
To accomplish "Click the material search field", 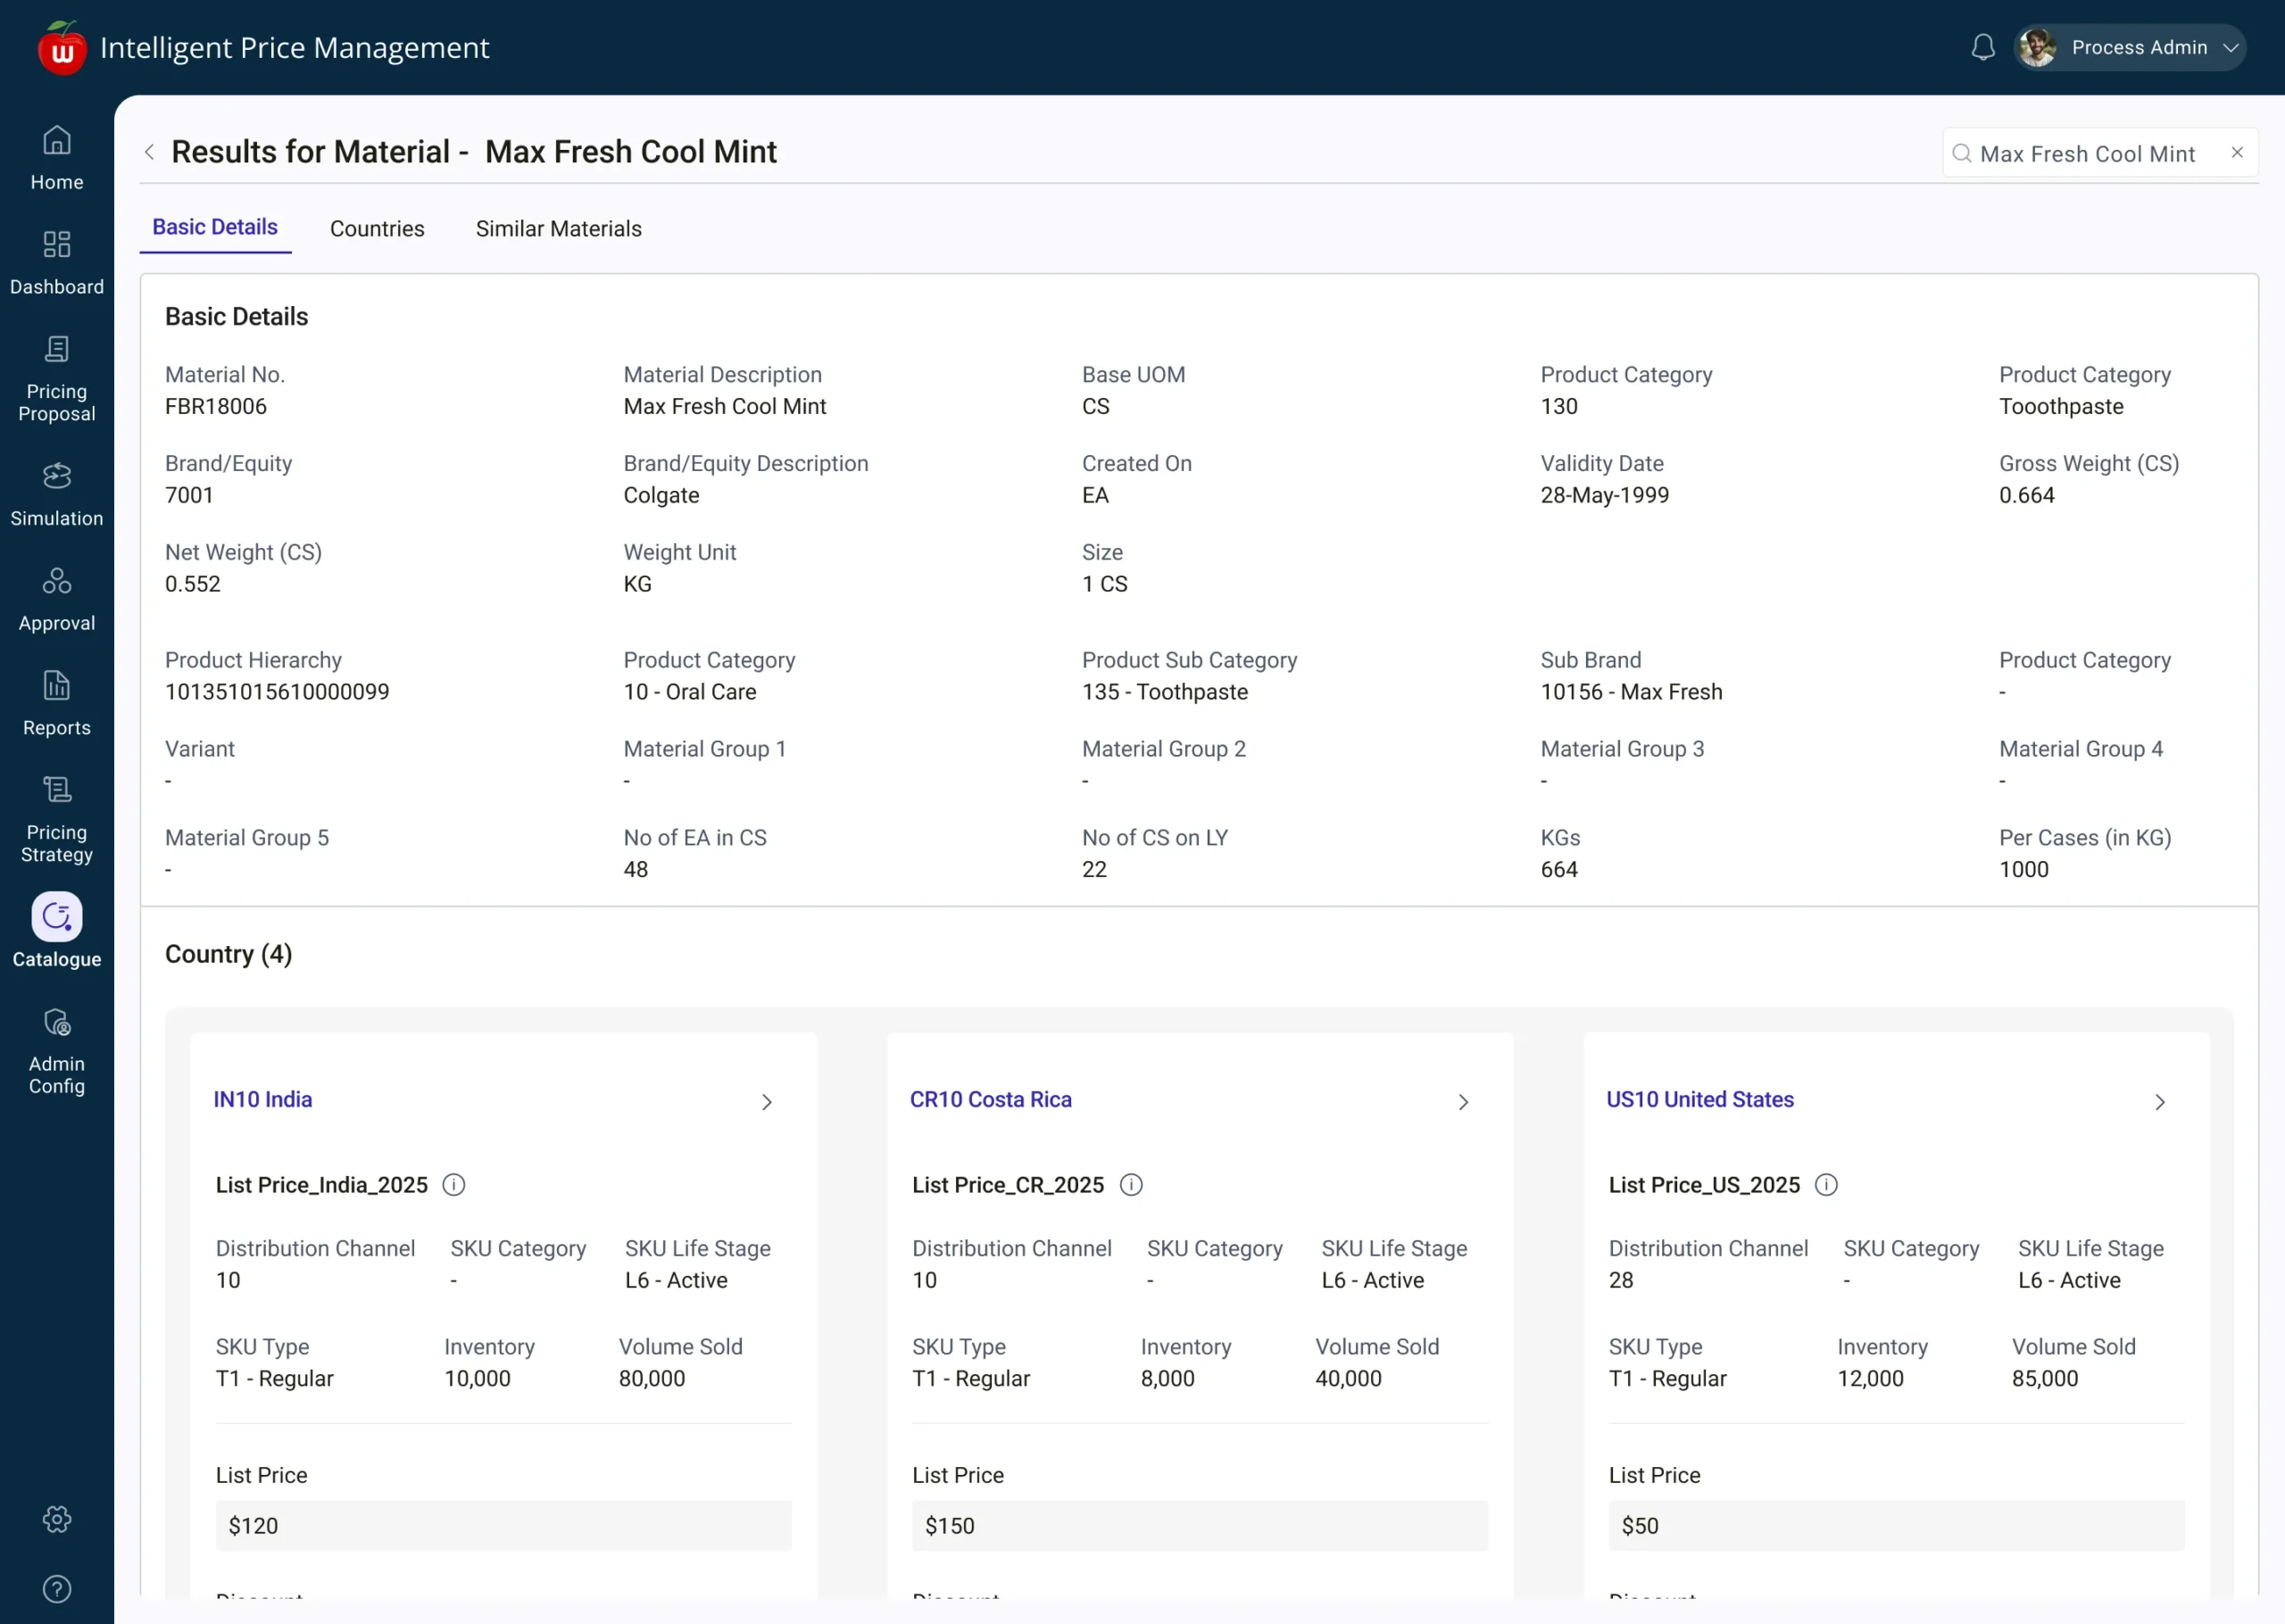I will click(2100, 153).
